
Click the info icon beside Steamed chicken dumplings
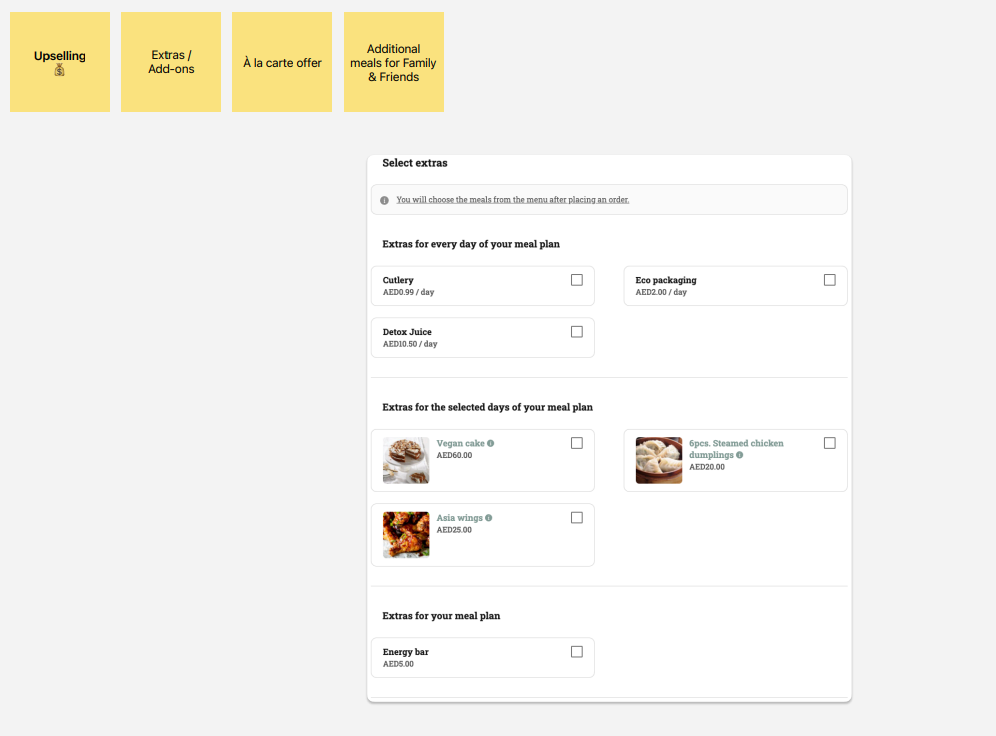pyautogui.click(x=737, y=455)
